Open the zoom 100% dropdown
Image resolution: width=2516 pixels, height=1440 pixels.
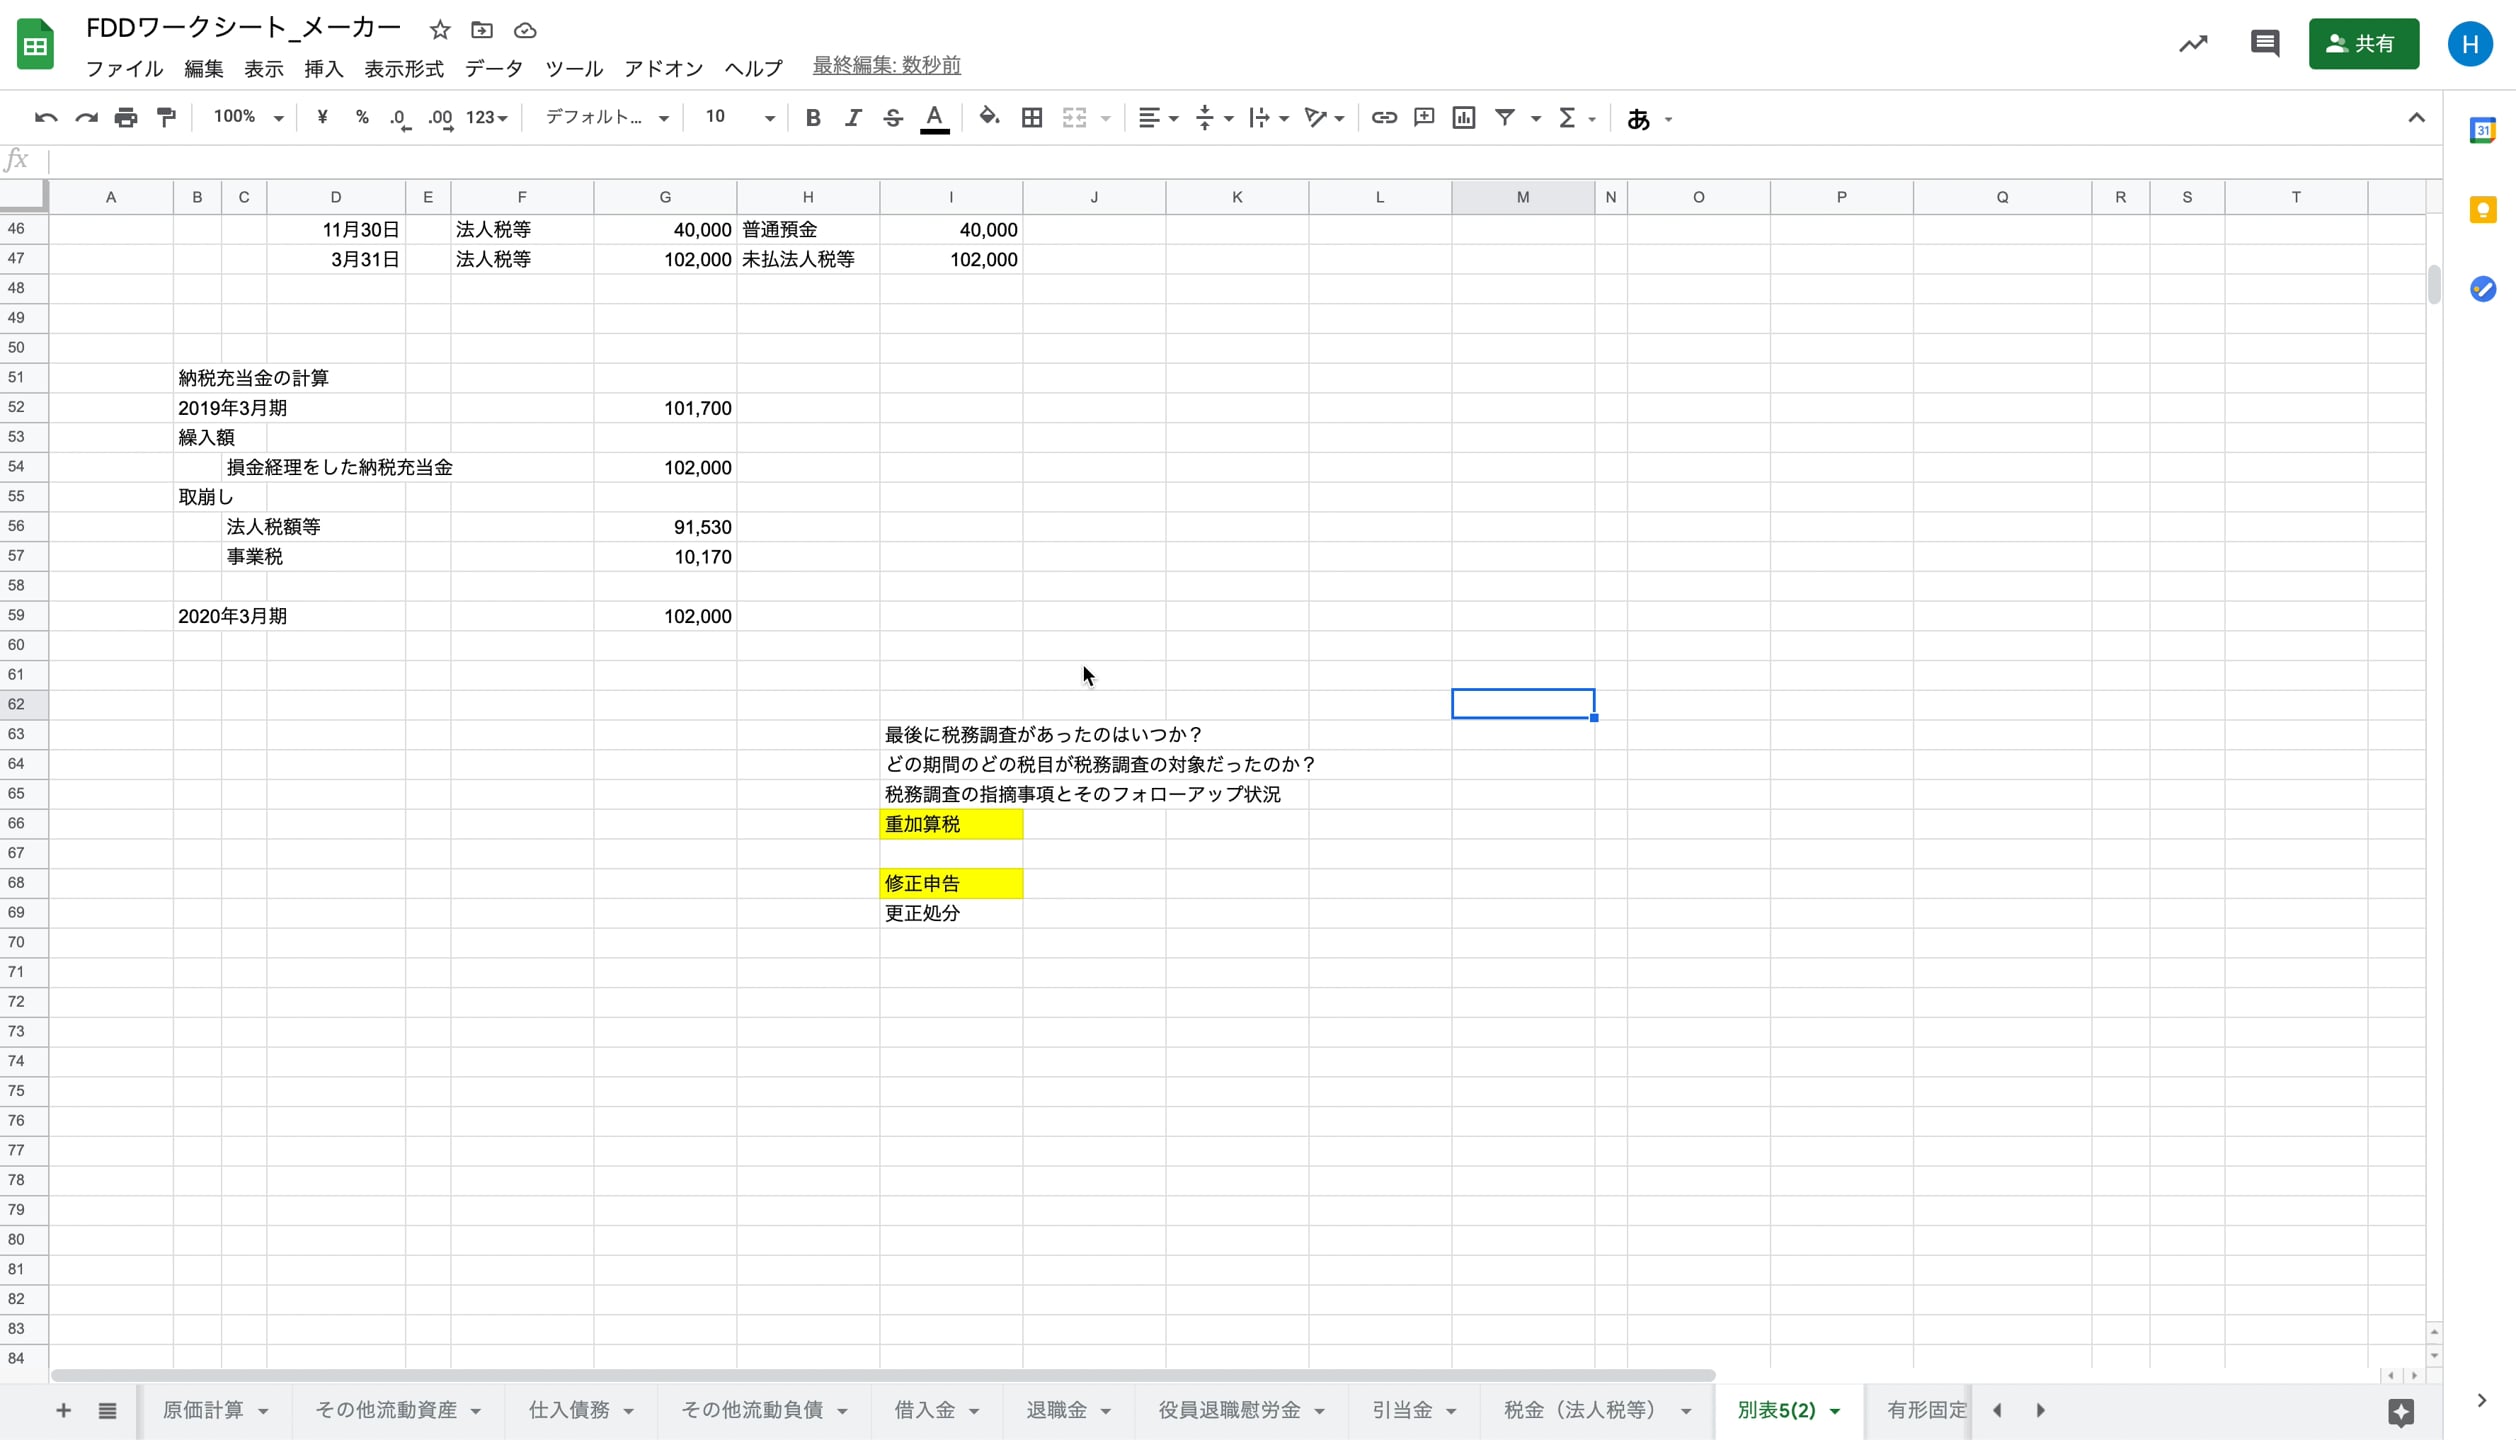tap(248, 117)
